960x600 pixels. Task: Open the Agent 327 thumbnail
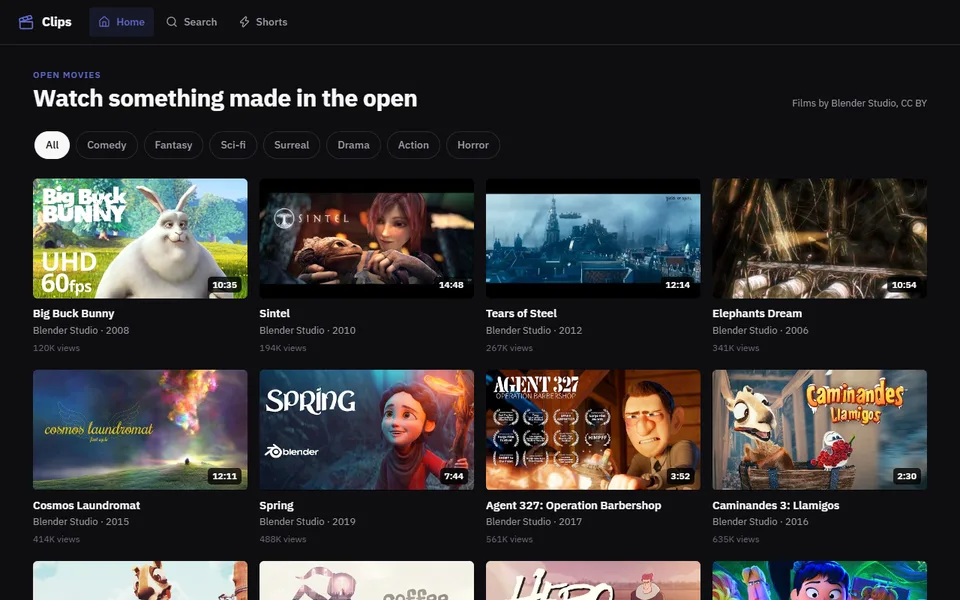[x=593, y=430]
